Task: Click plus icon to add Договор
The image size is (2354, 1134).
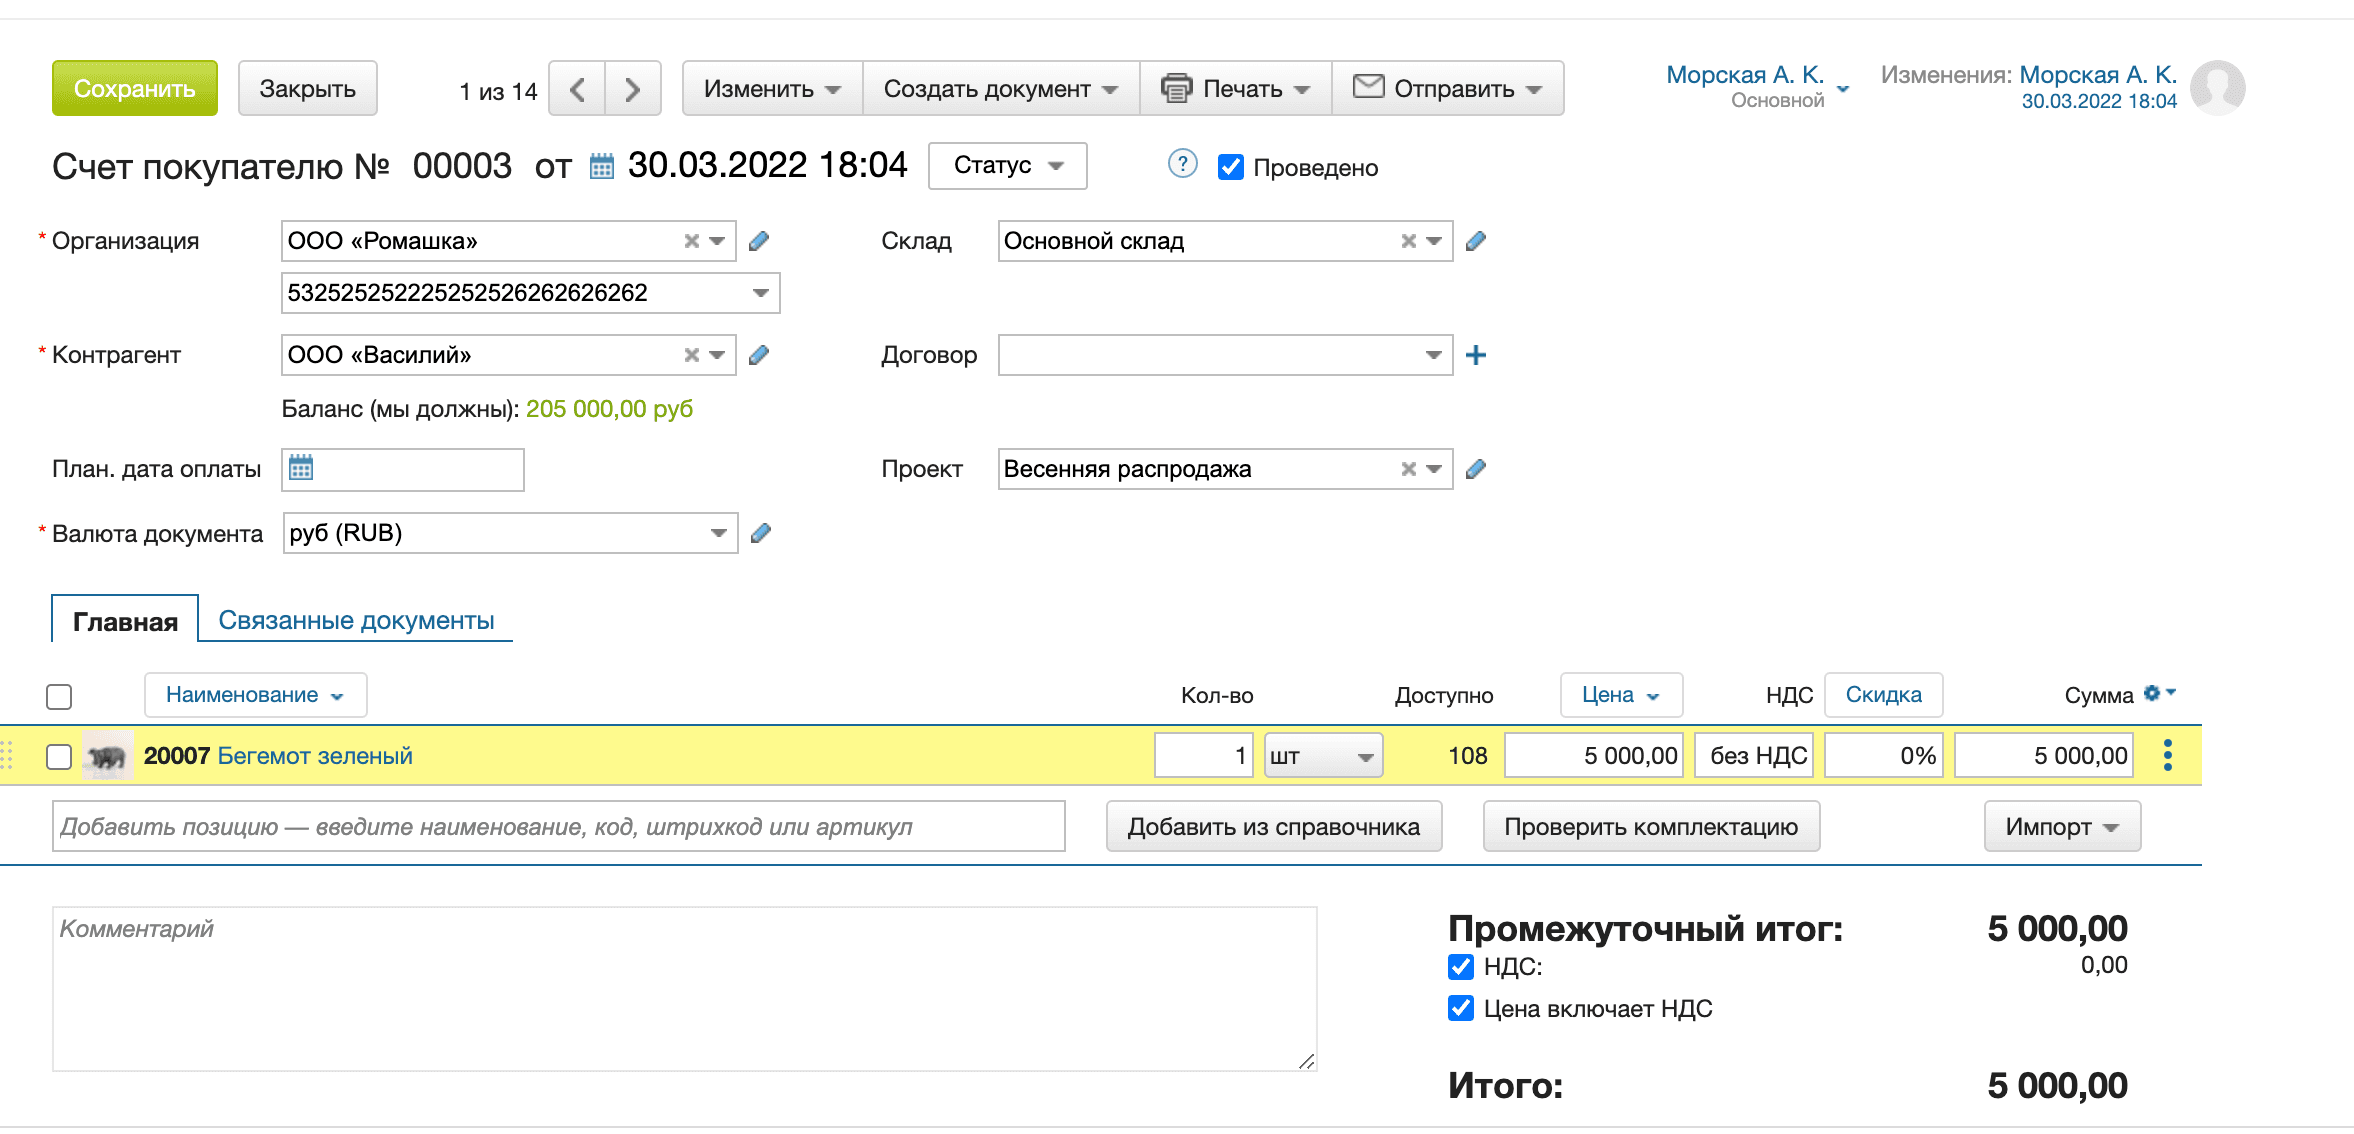Action: click(1476, 355)
